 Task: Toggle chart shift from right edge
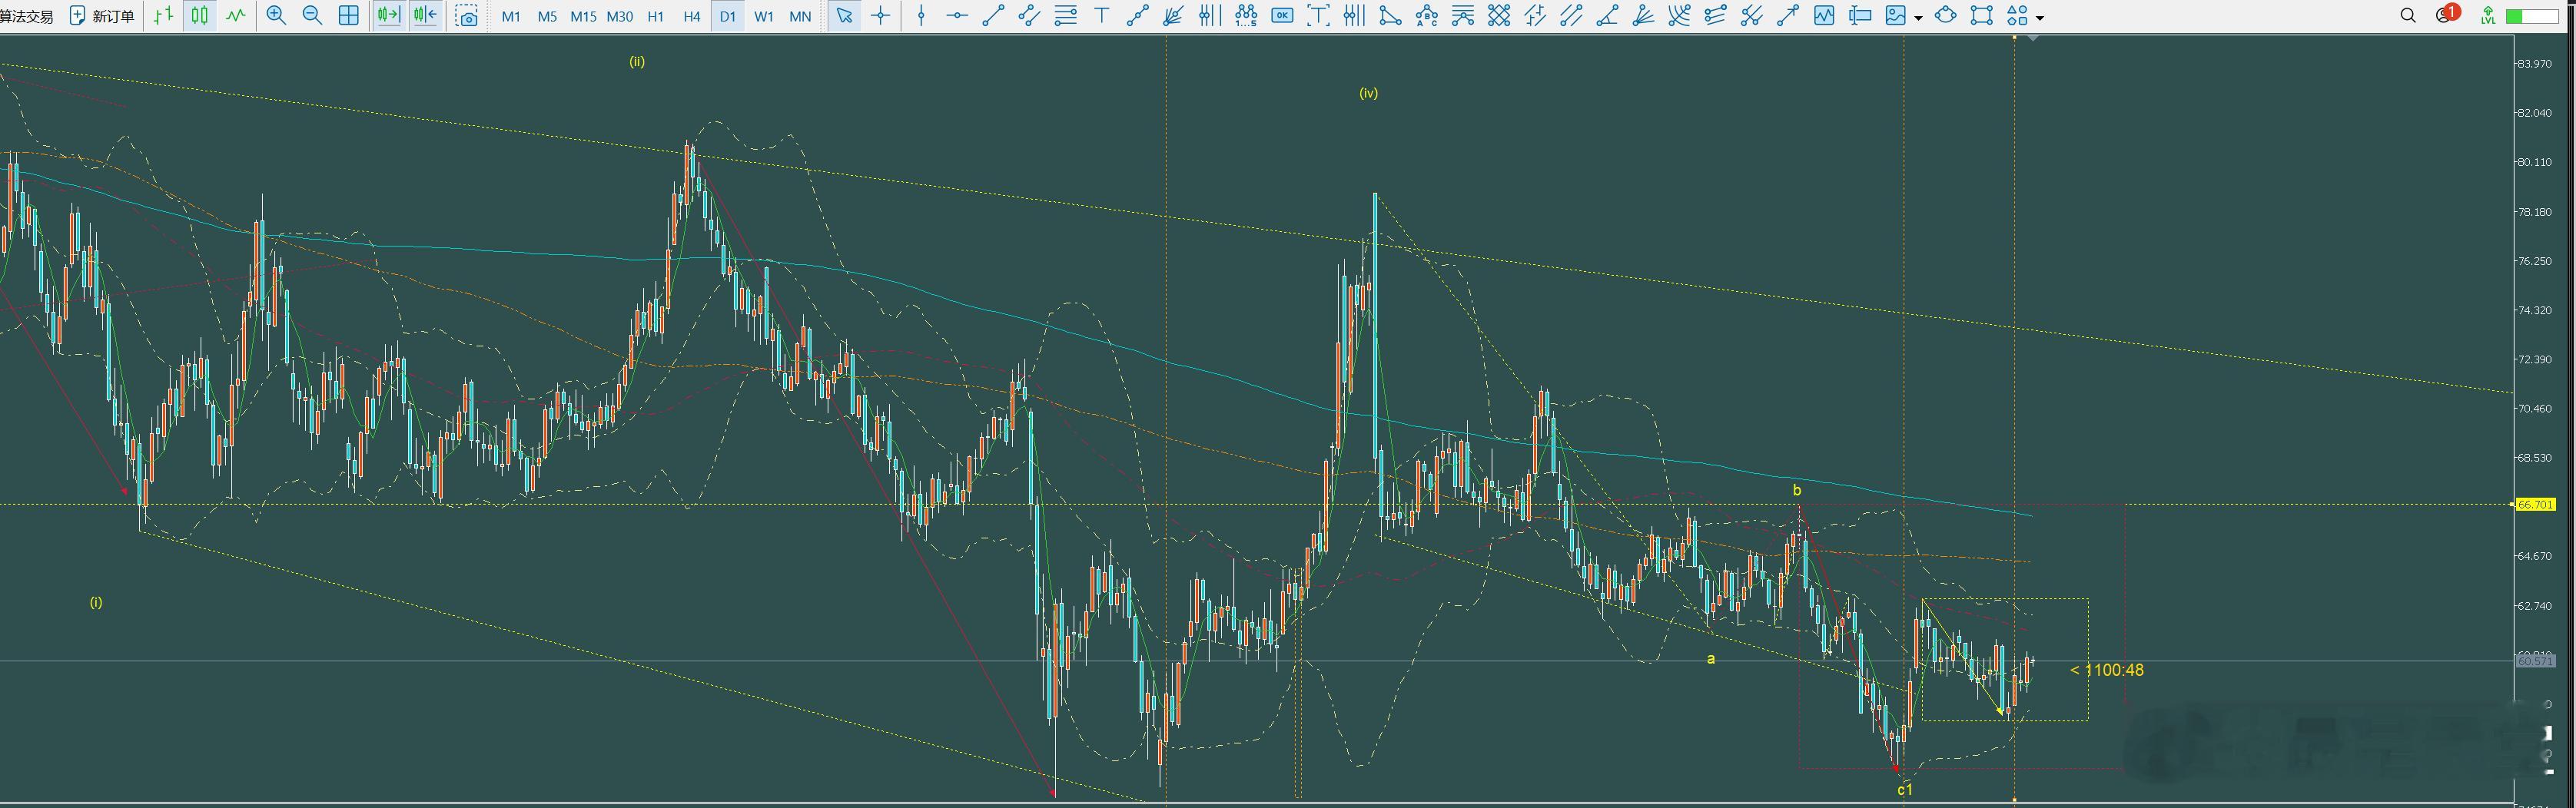(x=424, y=16)
